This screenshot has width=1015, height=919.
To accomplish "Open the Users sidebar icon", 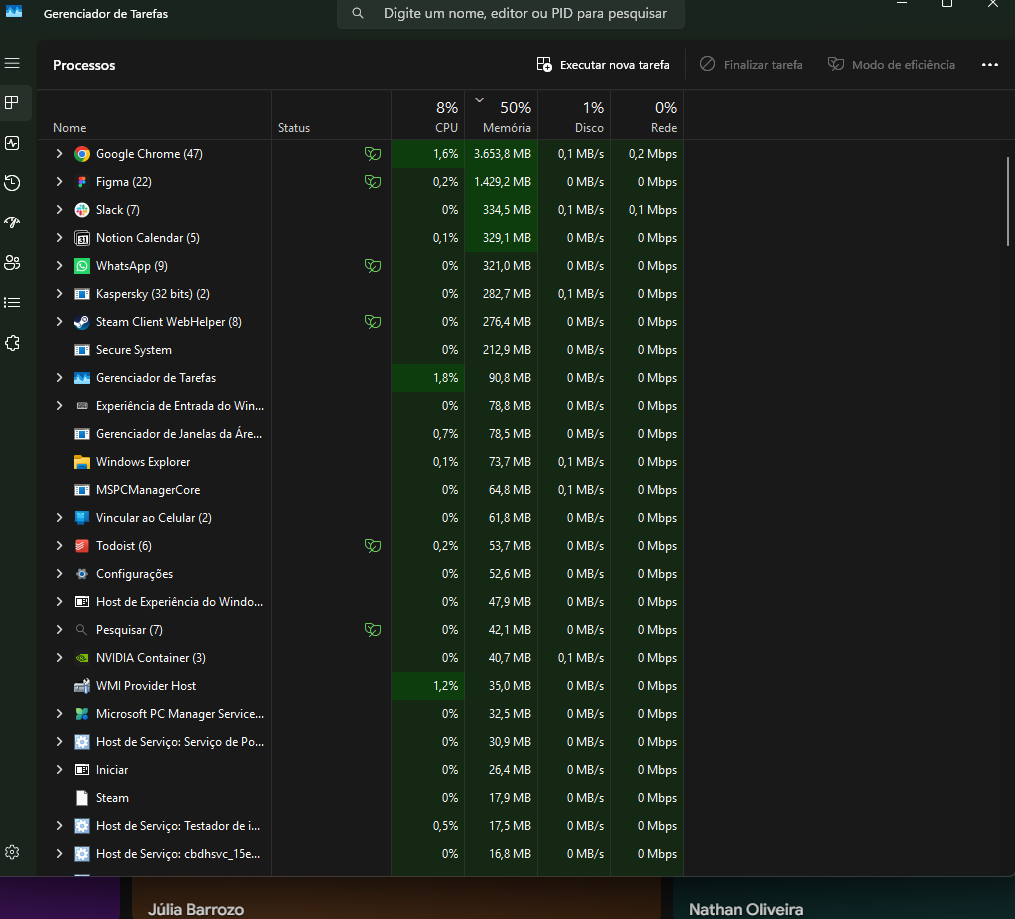I will pos(12,263).
